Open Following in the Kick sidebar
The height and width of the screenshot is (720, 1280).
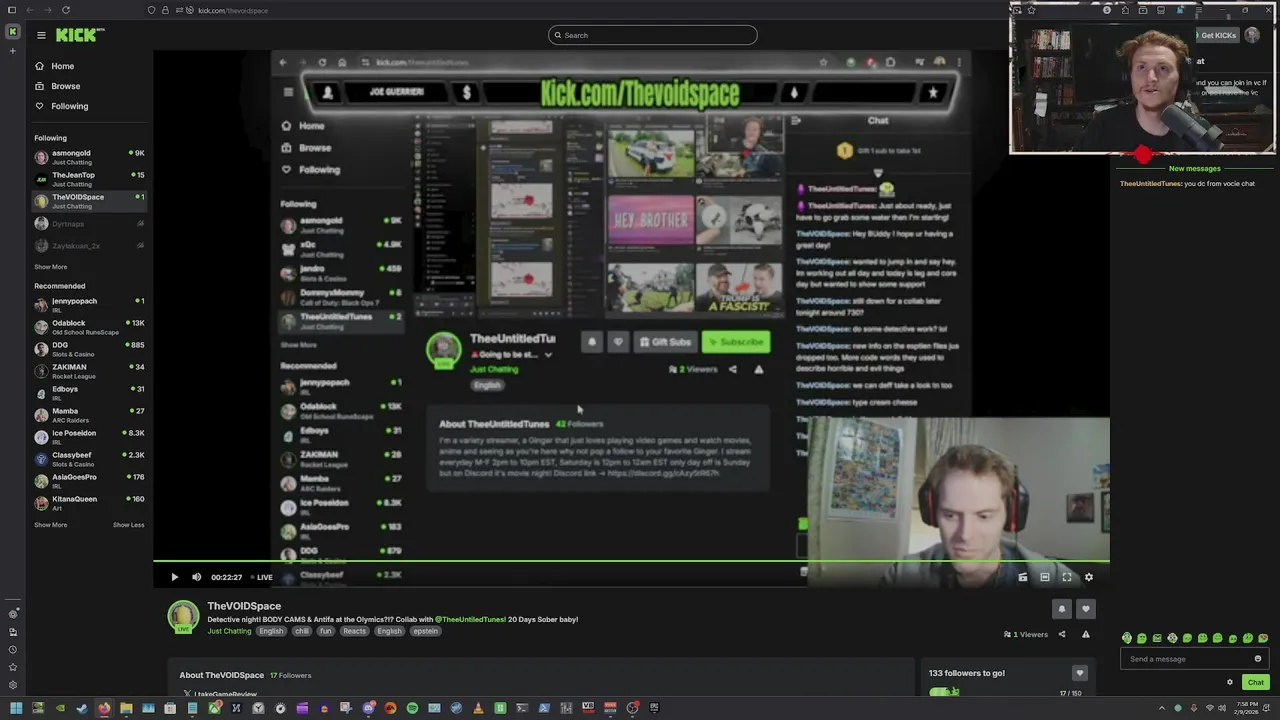[x=69, y=106]
